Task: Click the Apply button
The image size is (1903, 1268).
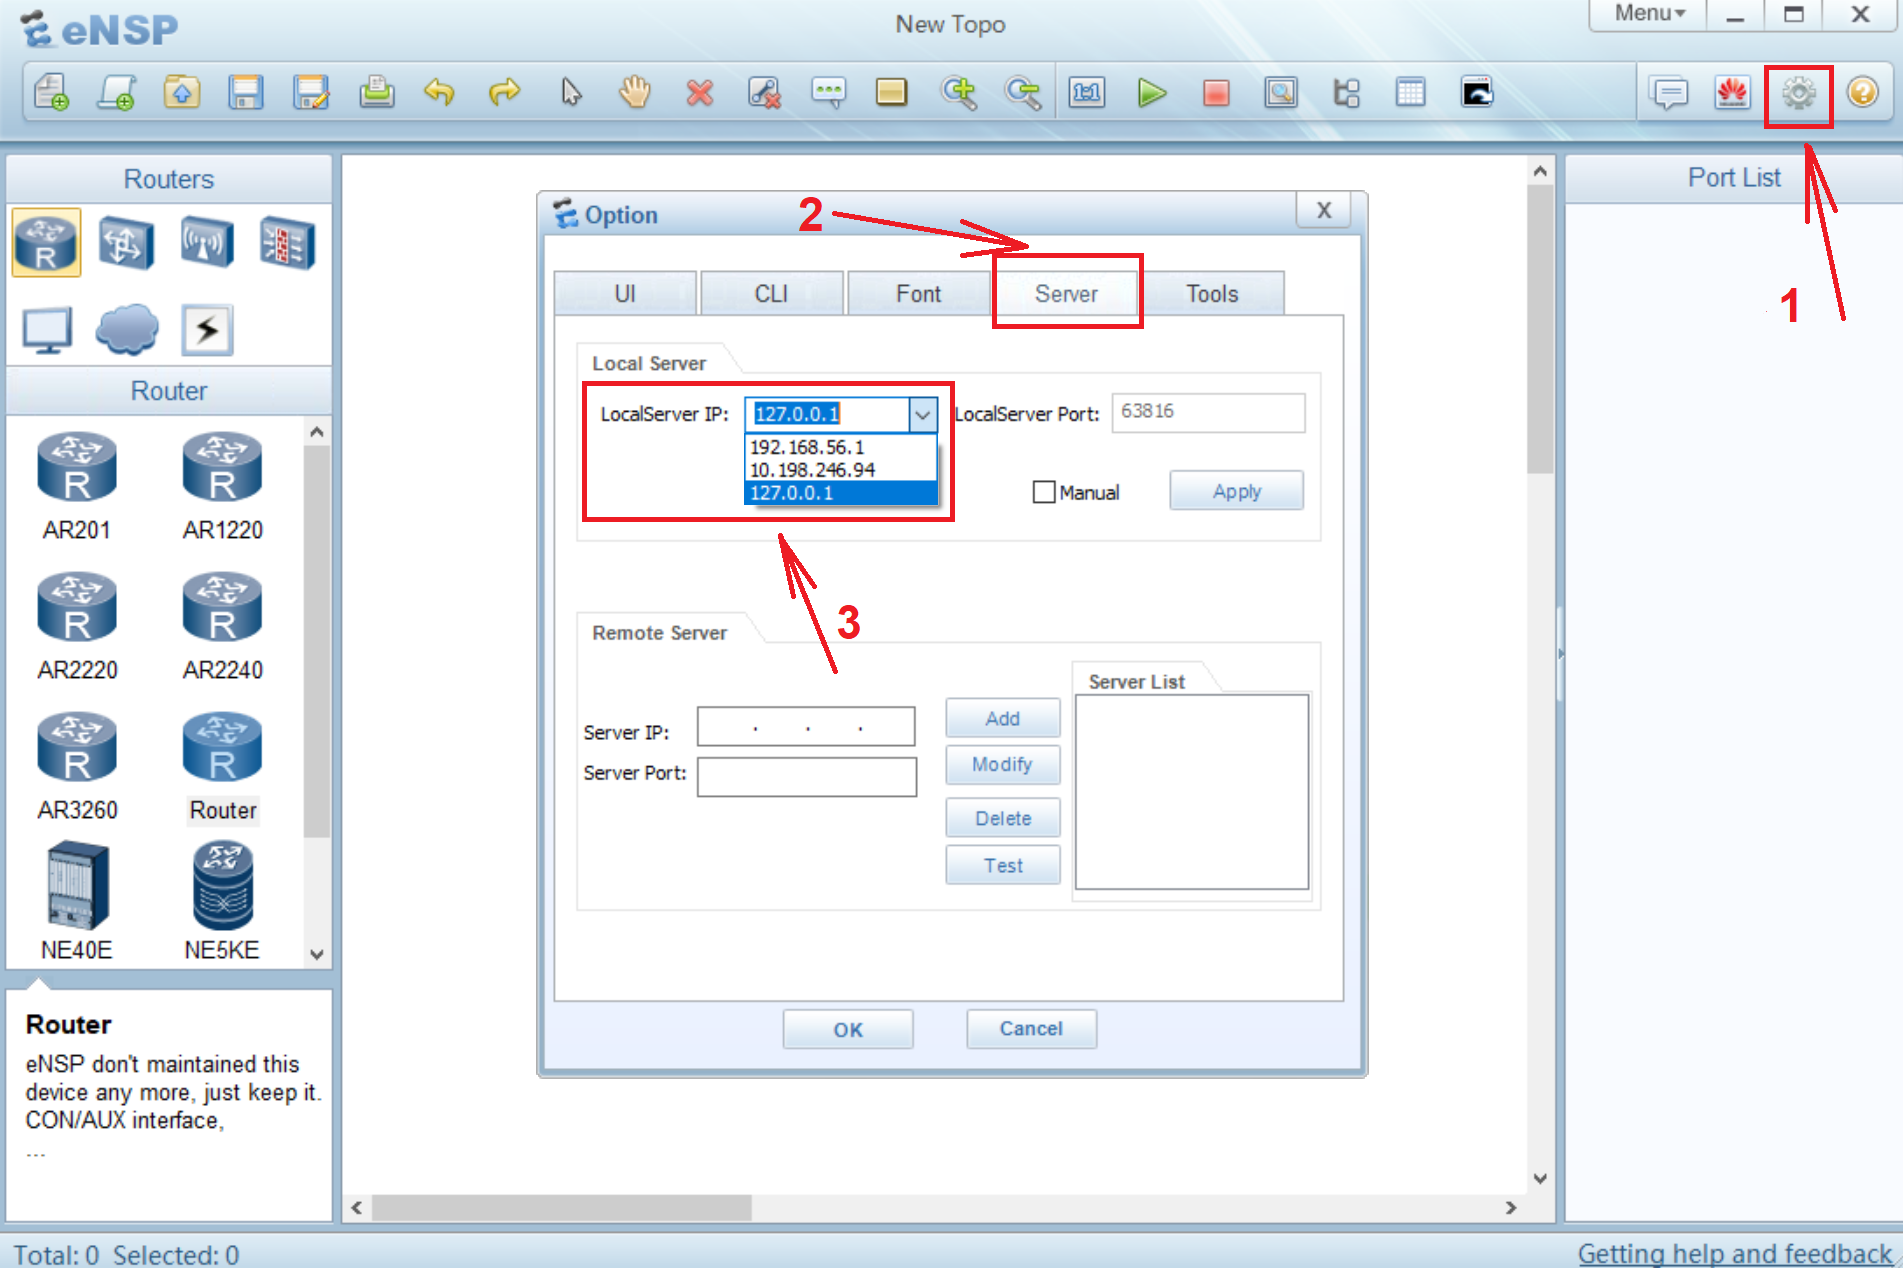Action: [1237, 491]
